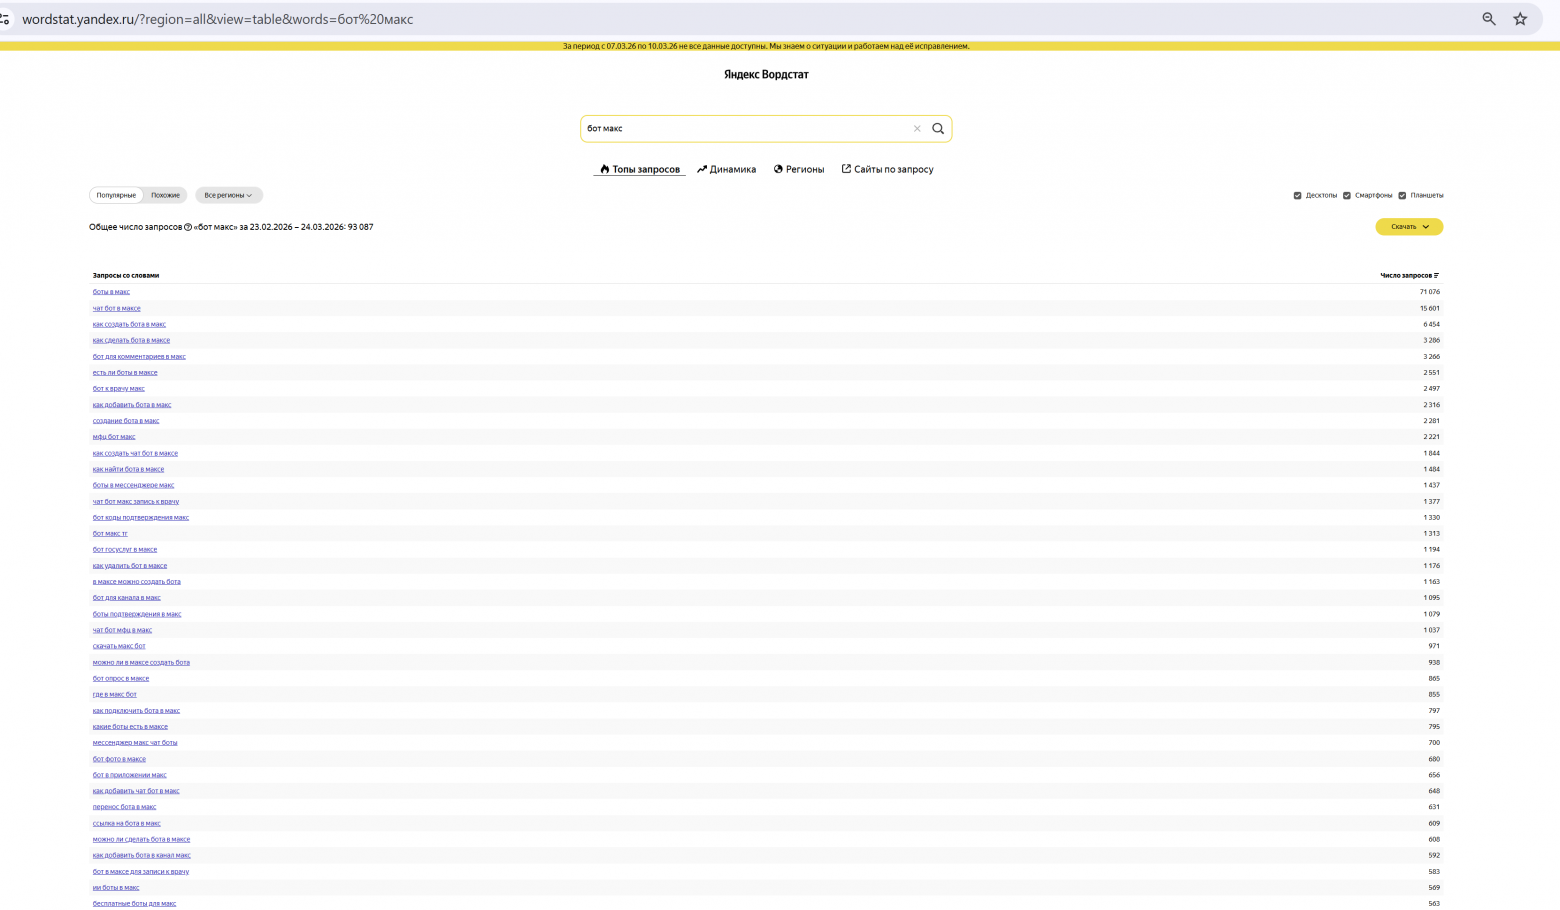
Task: Toggle the 'Десктопы' checkbox
Action: tap(1298, 195)
